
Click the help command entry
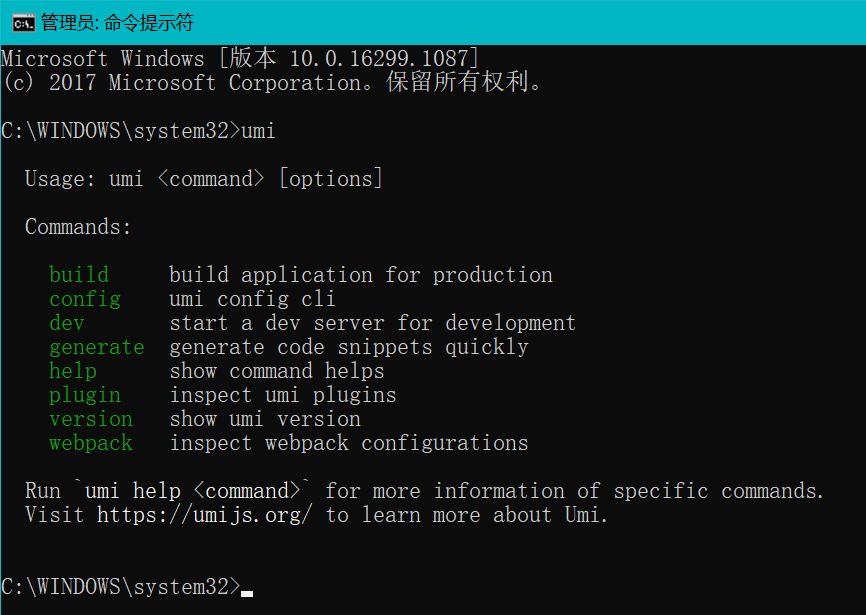72,370
